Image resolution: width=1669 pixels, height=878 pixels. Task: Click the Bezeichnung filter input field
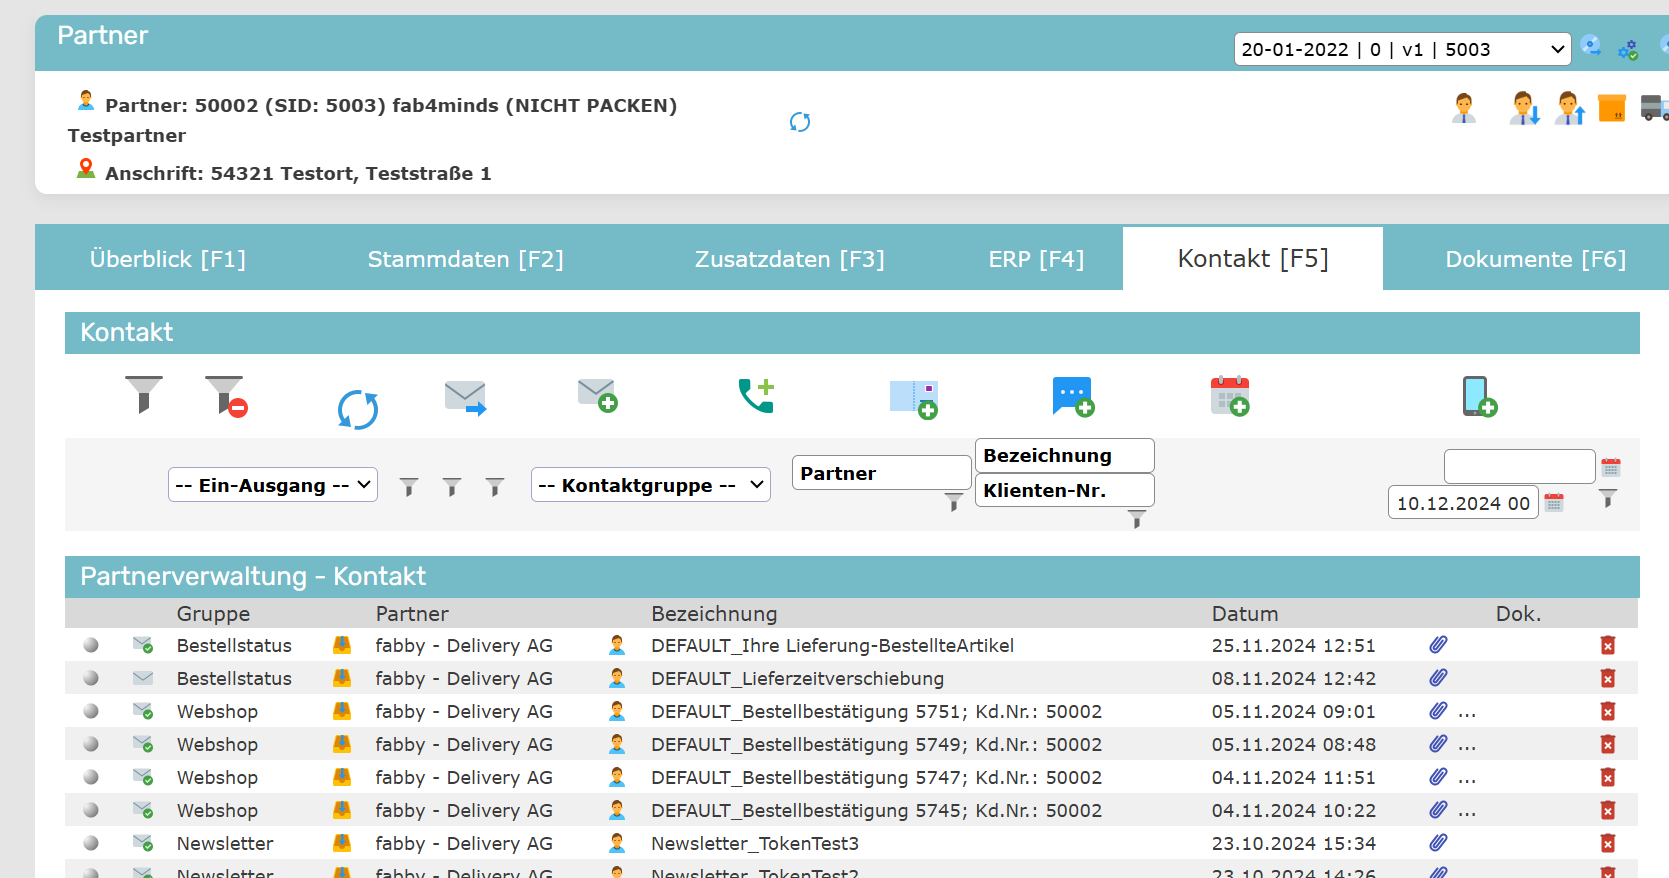pyautogui.click(x=1064, y=456)
